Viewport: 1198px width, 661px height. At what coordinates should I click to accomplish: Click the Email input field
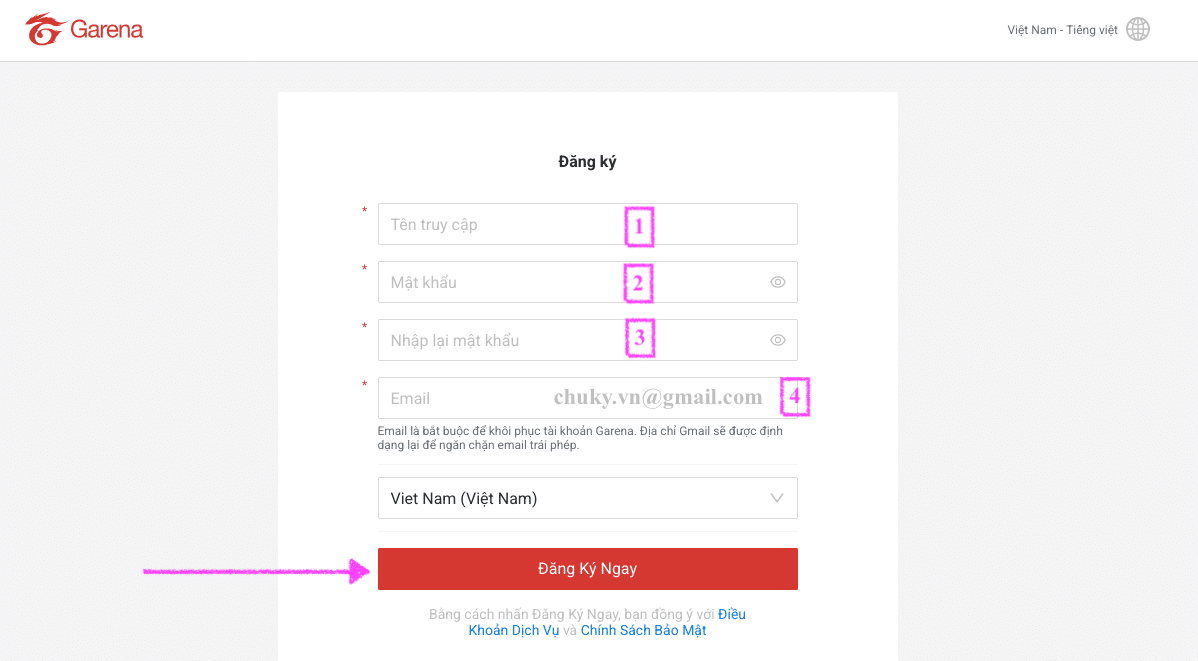(588, 398)
